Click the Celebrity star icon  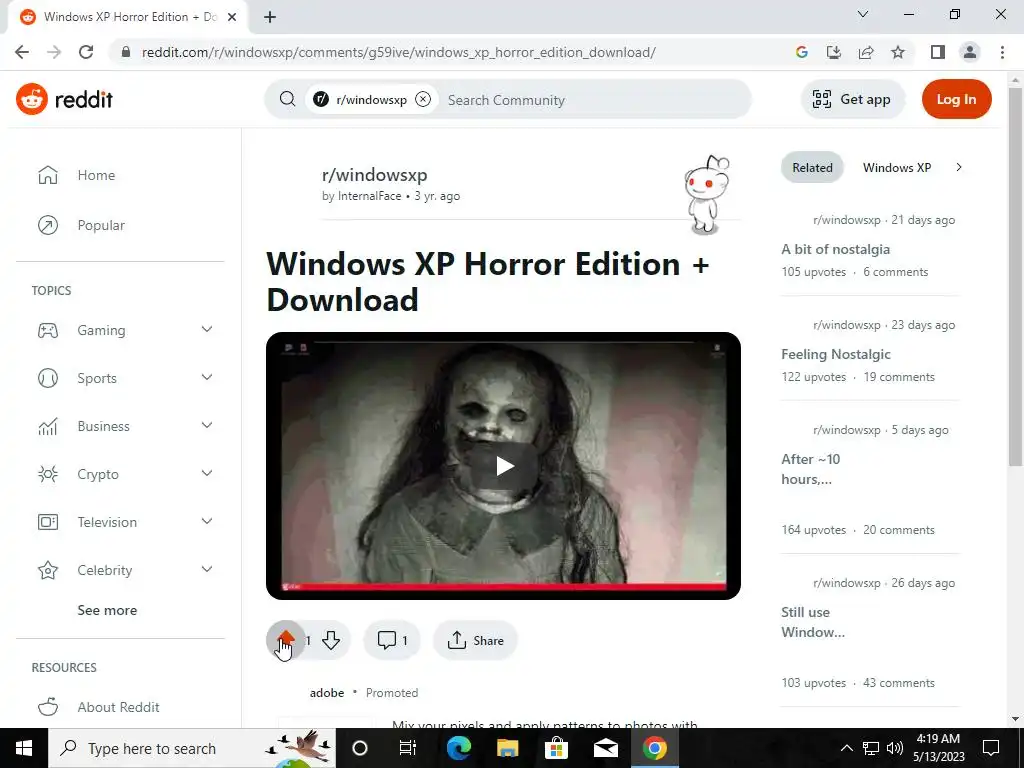tap(48, 570)
